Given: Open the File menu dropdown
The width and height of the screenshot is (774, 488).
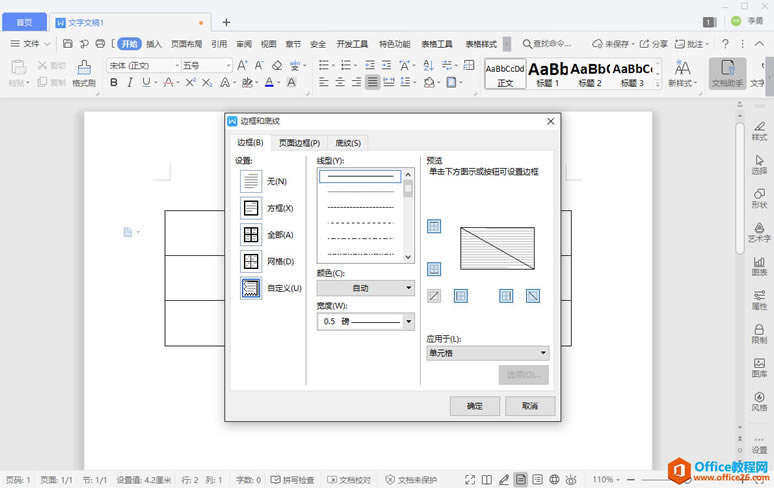Looking at the screenshot, I should click(30, 44).
